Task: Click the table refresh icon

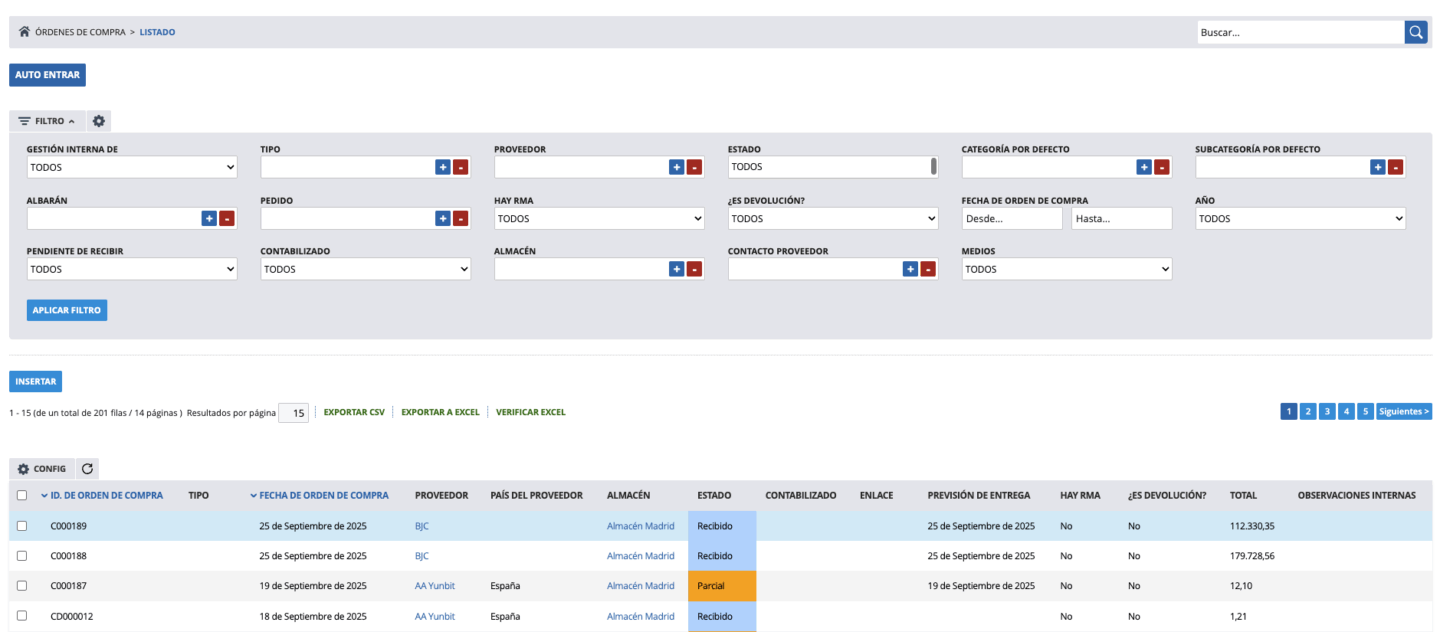Action: [x=87, y=468]
